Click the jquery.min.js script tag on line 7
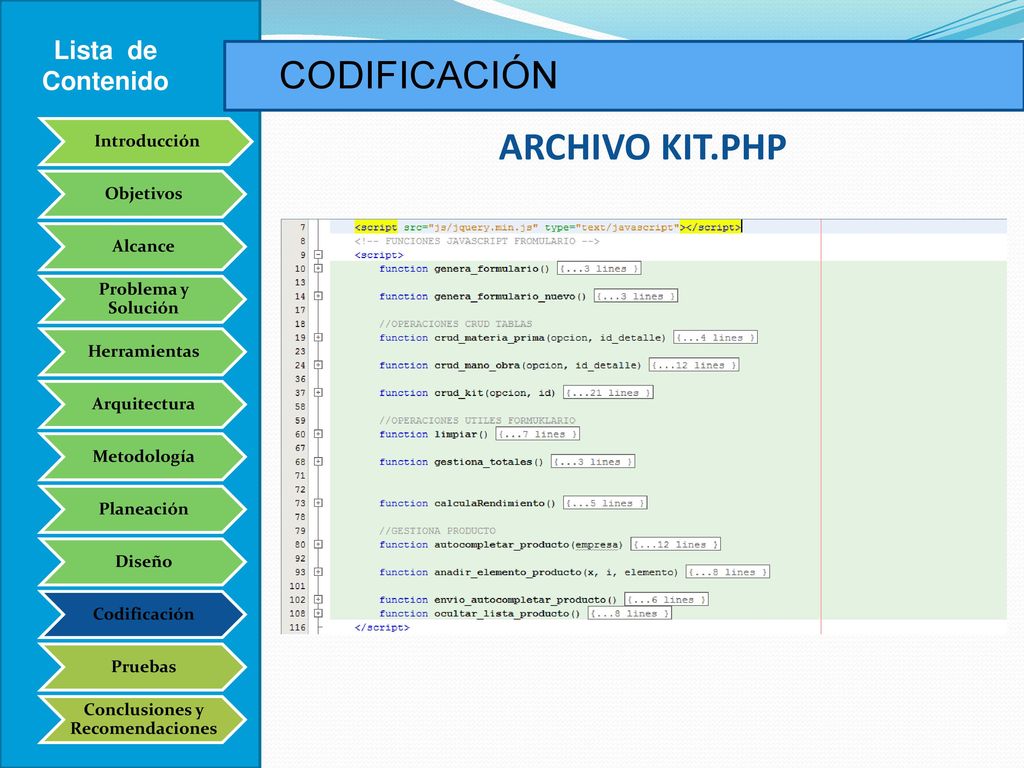Image resolution: width=1024 pixels, height=768 pixels. [548, 227]
